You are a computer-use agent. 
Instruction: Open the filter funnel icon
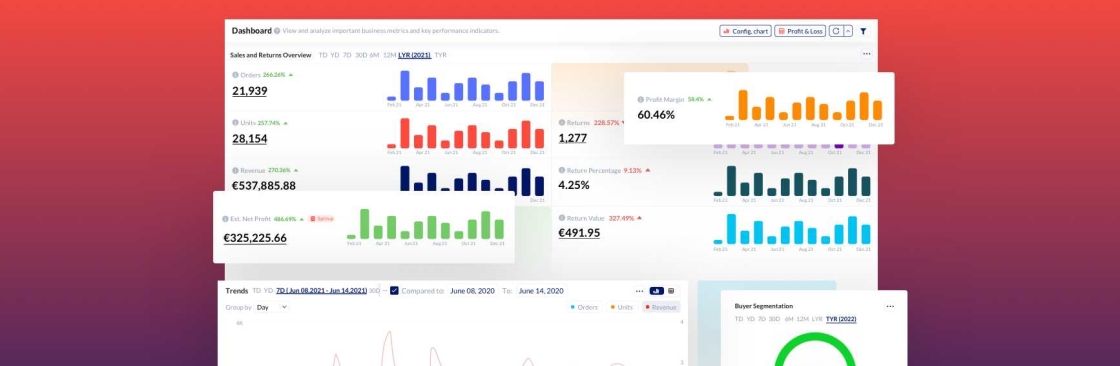pyautogui.click(x=863, y=31)
